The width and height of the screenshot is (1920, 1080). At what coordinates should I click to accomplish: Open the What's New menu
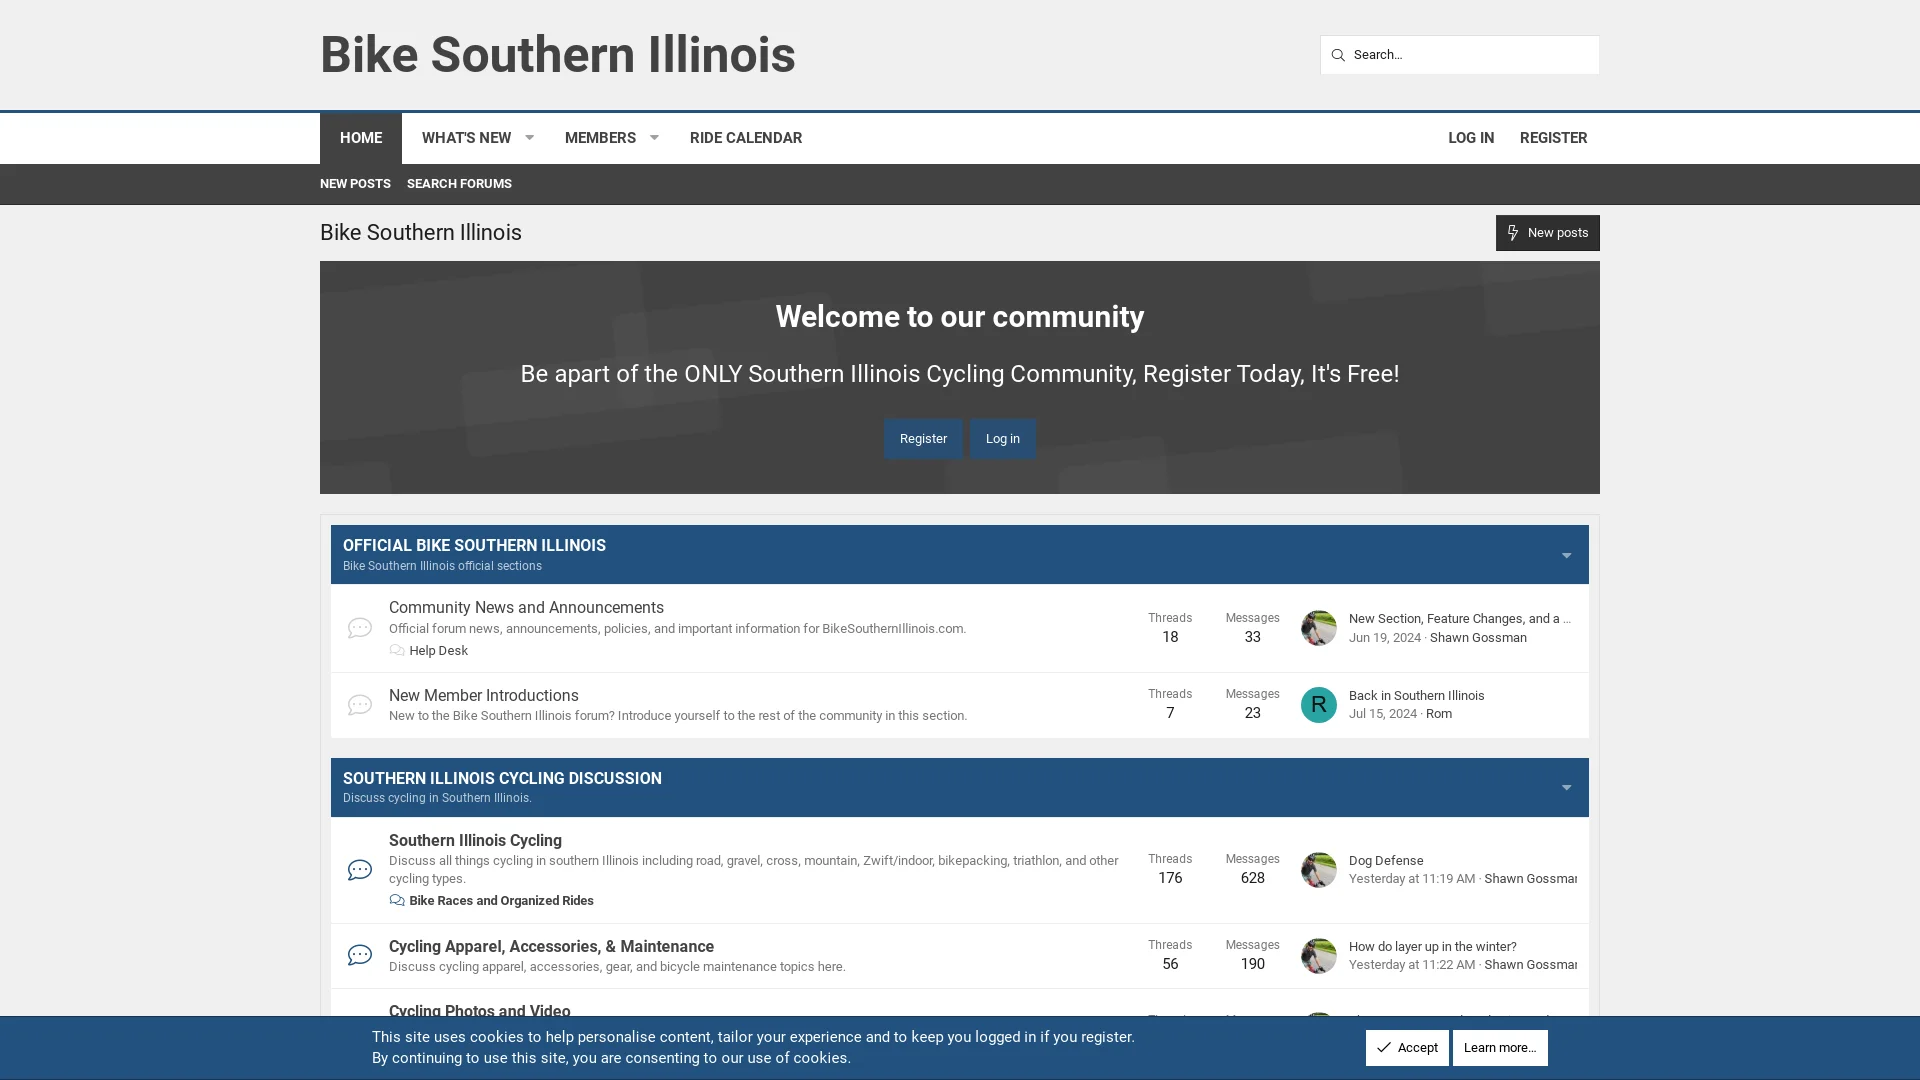pos(466,138)
